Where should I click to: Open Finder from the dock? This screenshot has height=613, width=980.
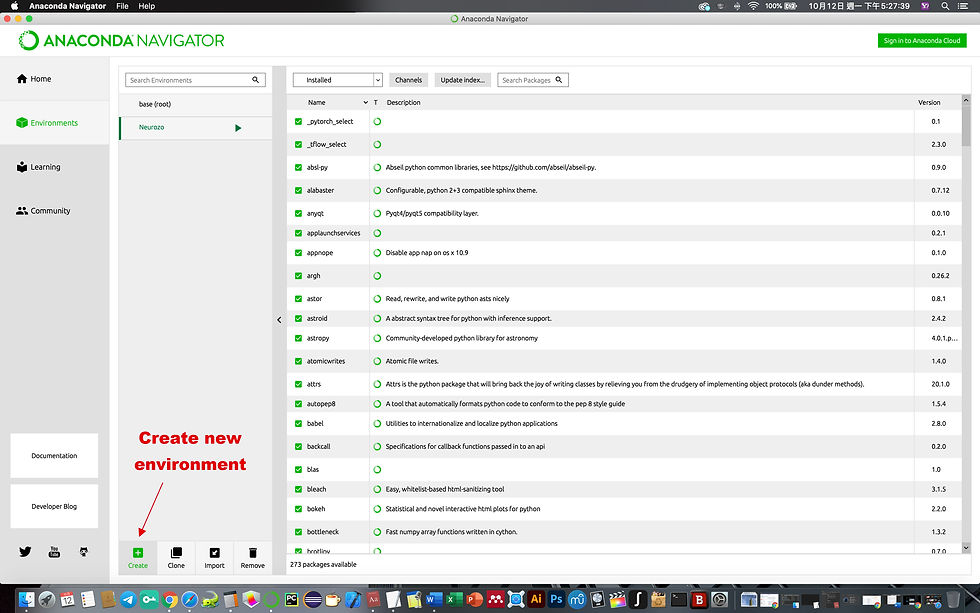[x=26, y=600]
